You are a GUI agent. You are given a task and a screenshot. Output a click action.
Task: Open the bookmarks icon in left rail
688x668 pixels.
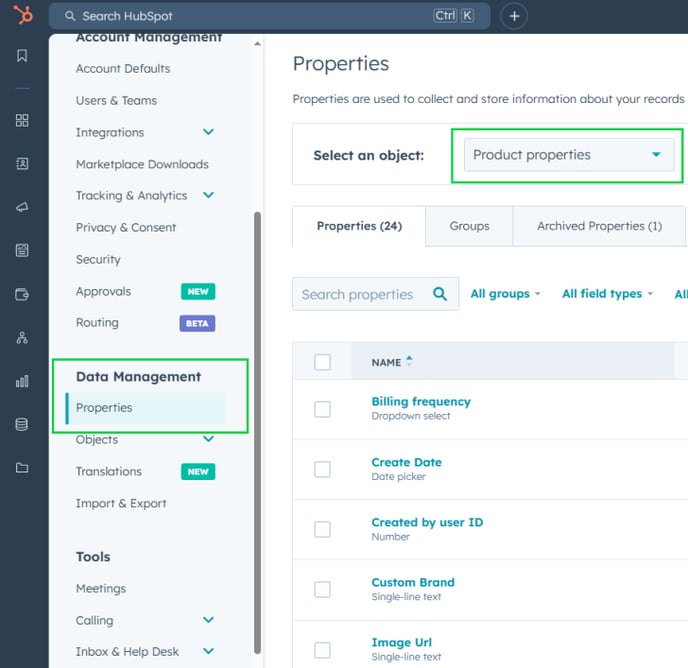click(22, 55)
